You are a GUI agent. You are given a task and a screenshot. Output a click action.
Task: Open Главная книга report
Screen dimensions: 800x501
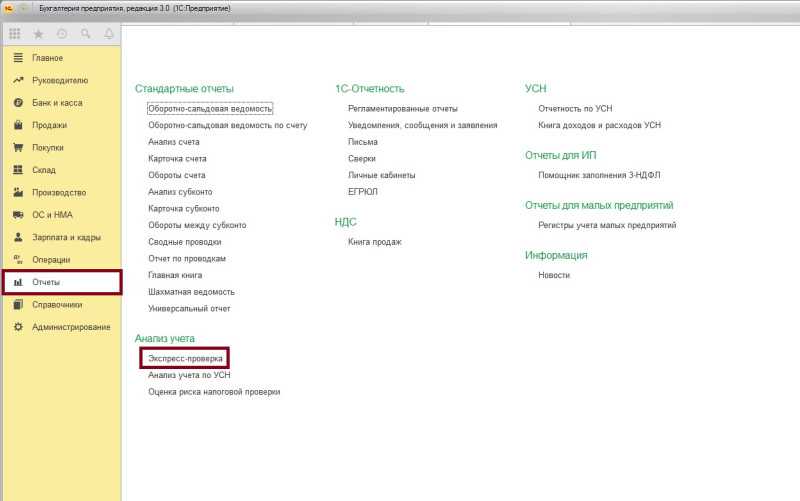(x=175, y=275)
